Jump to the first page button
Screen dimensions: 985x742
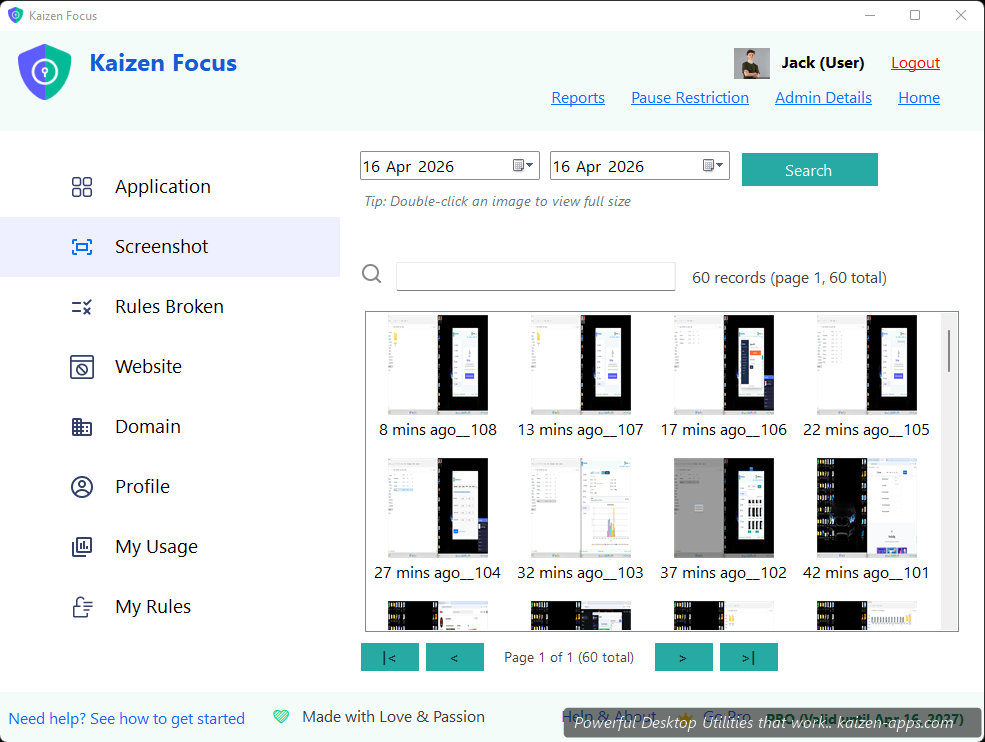(x=389, y=657)
